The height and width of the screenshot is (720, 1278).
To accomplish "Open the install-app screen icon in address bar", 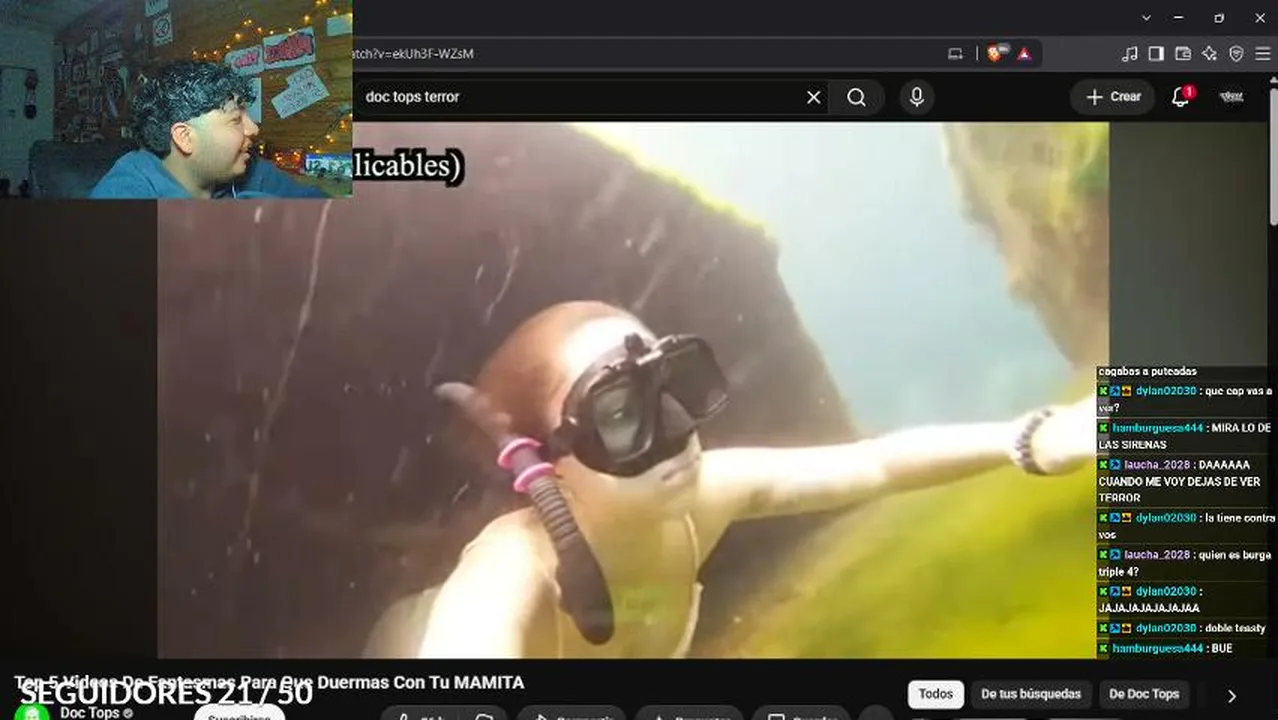I will [955, 54].
